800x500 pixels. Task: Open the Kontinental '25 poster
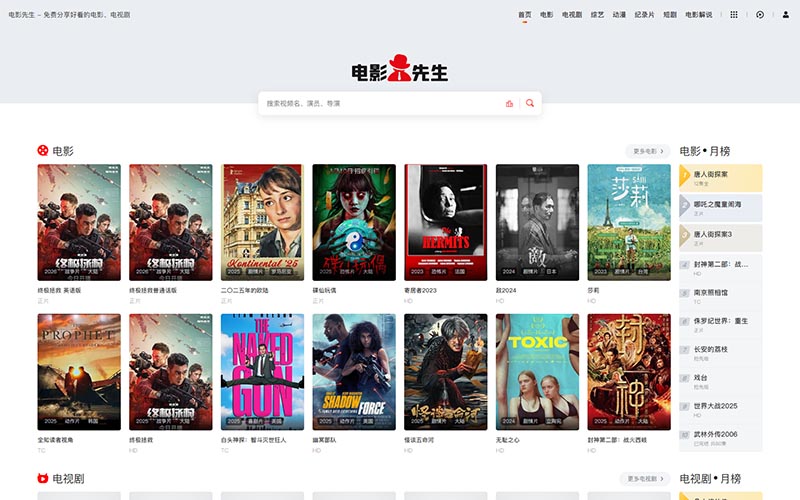262,222
